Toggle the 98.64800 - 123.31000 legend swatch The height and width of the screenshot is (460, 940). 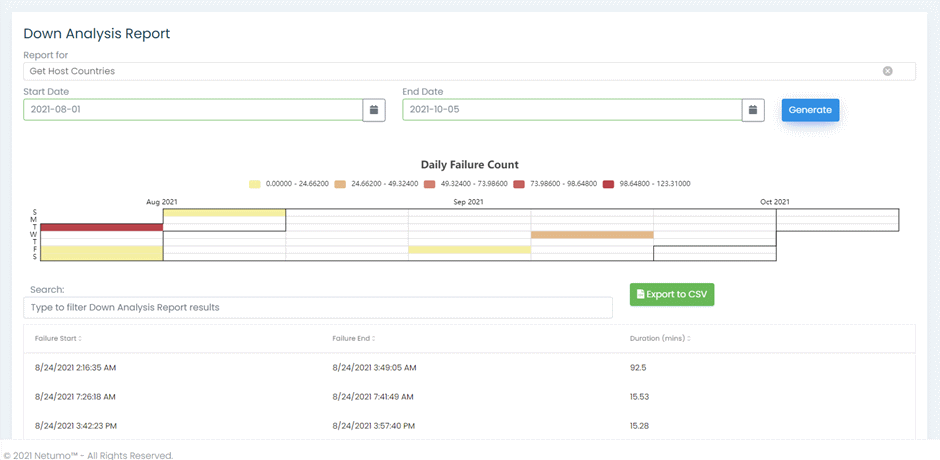(x=608, y=184)
